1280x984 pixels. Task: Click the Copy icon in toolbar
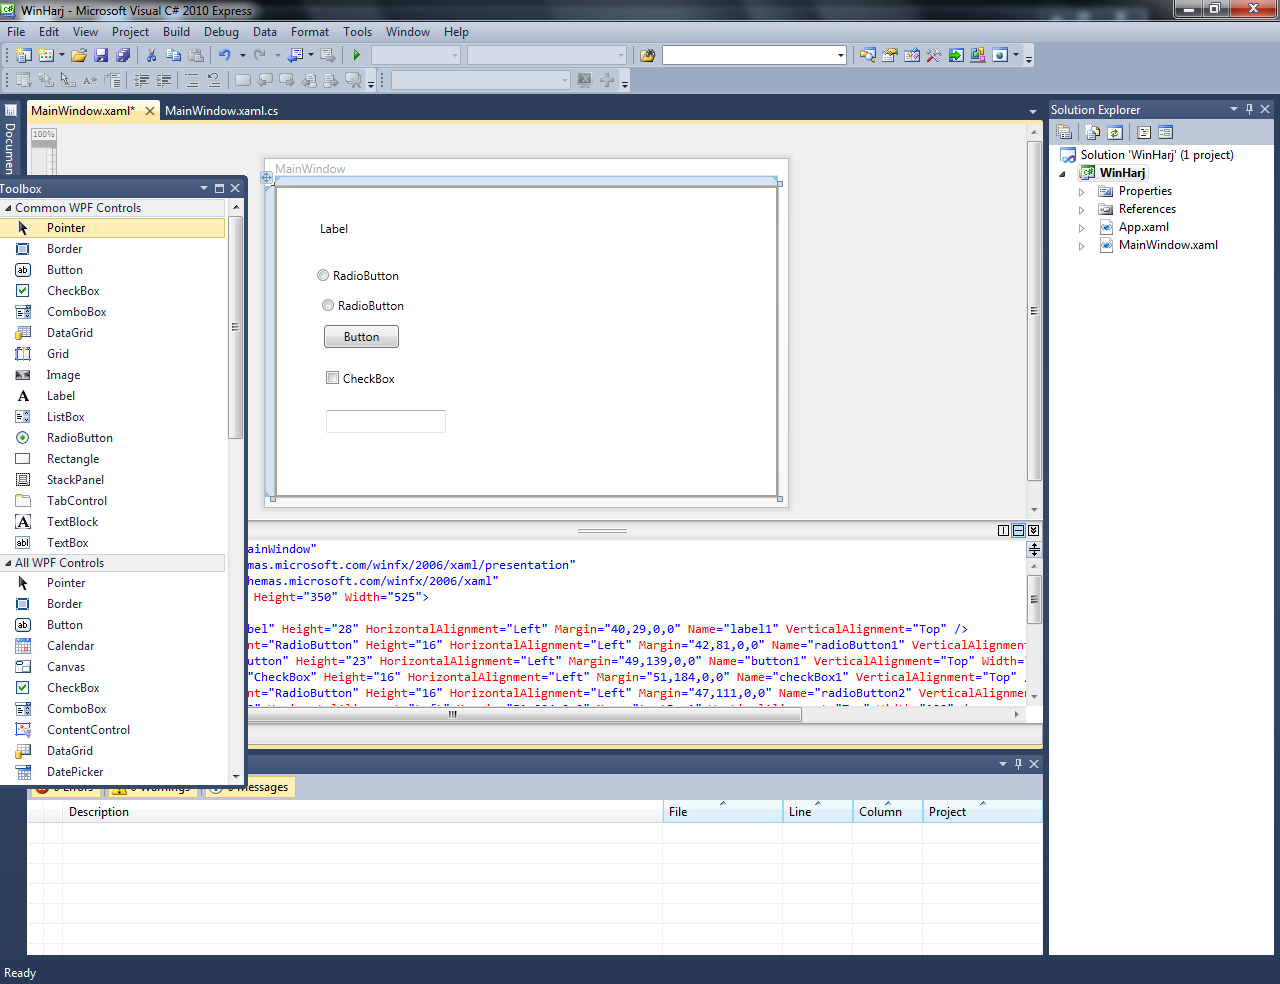pos(174,55)
